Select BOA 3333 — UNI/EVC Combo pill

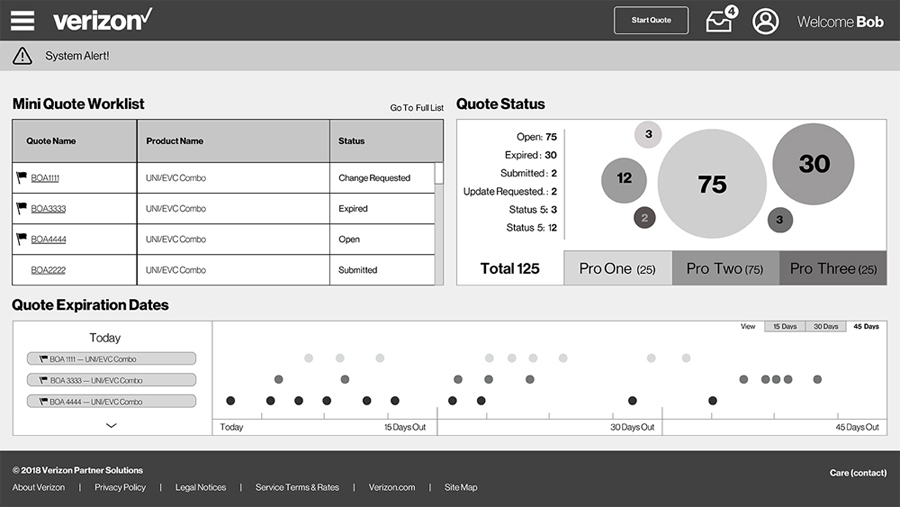(111, 380)
